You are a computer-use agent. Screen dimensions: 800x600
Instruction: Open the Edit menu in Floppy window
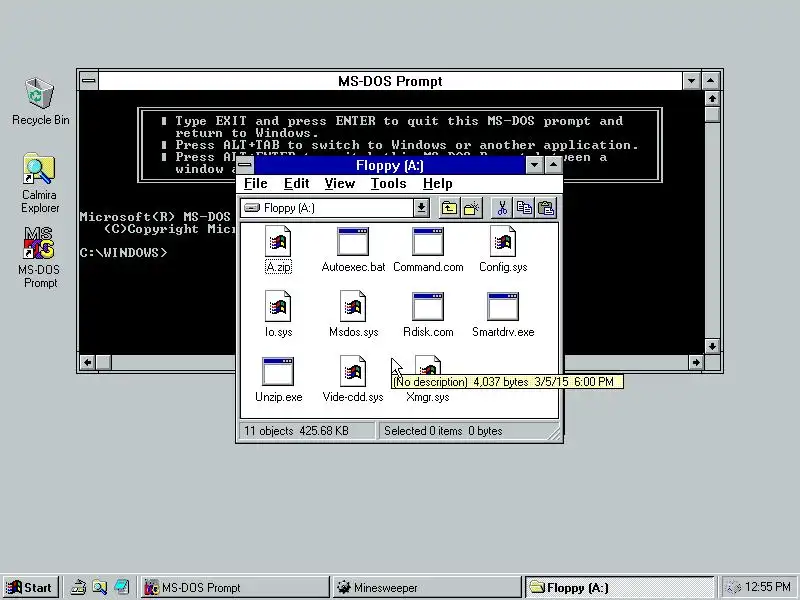click(296, 184)
